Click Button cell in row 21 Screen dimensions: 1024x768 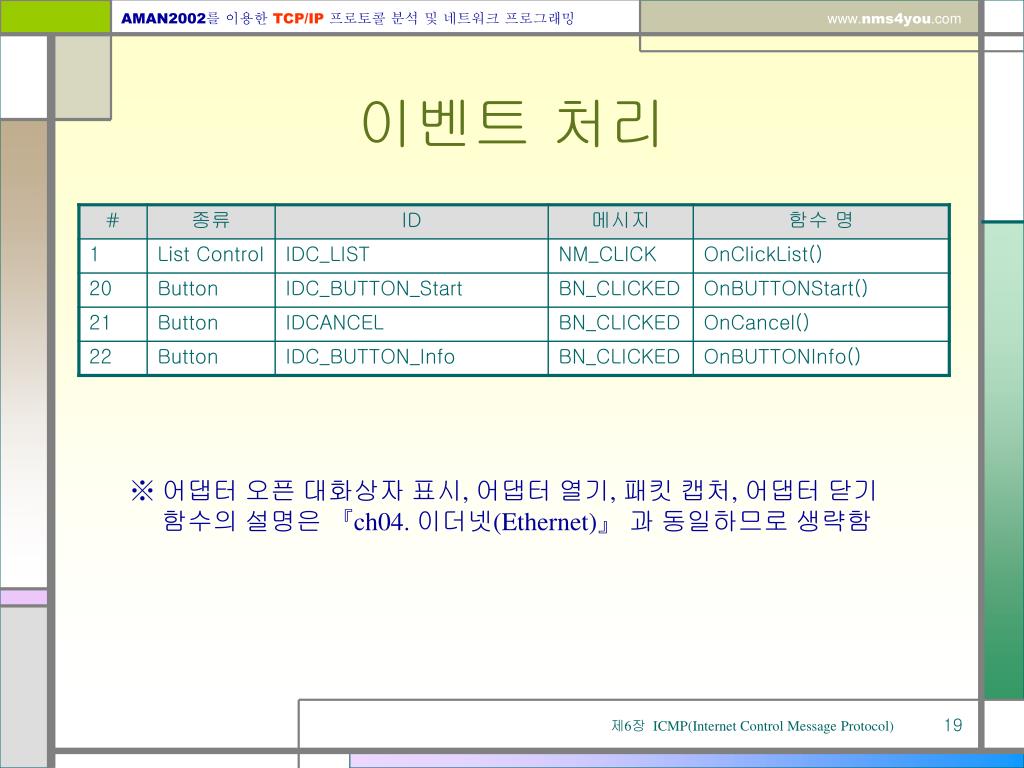coord(211,323)
